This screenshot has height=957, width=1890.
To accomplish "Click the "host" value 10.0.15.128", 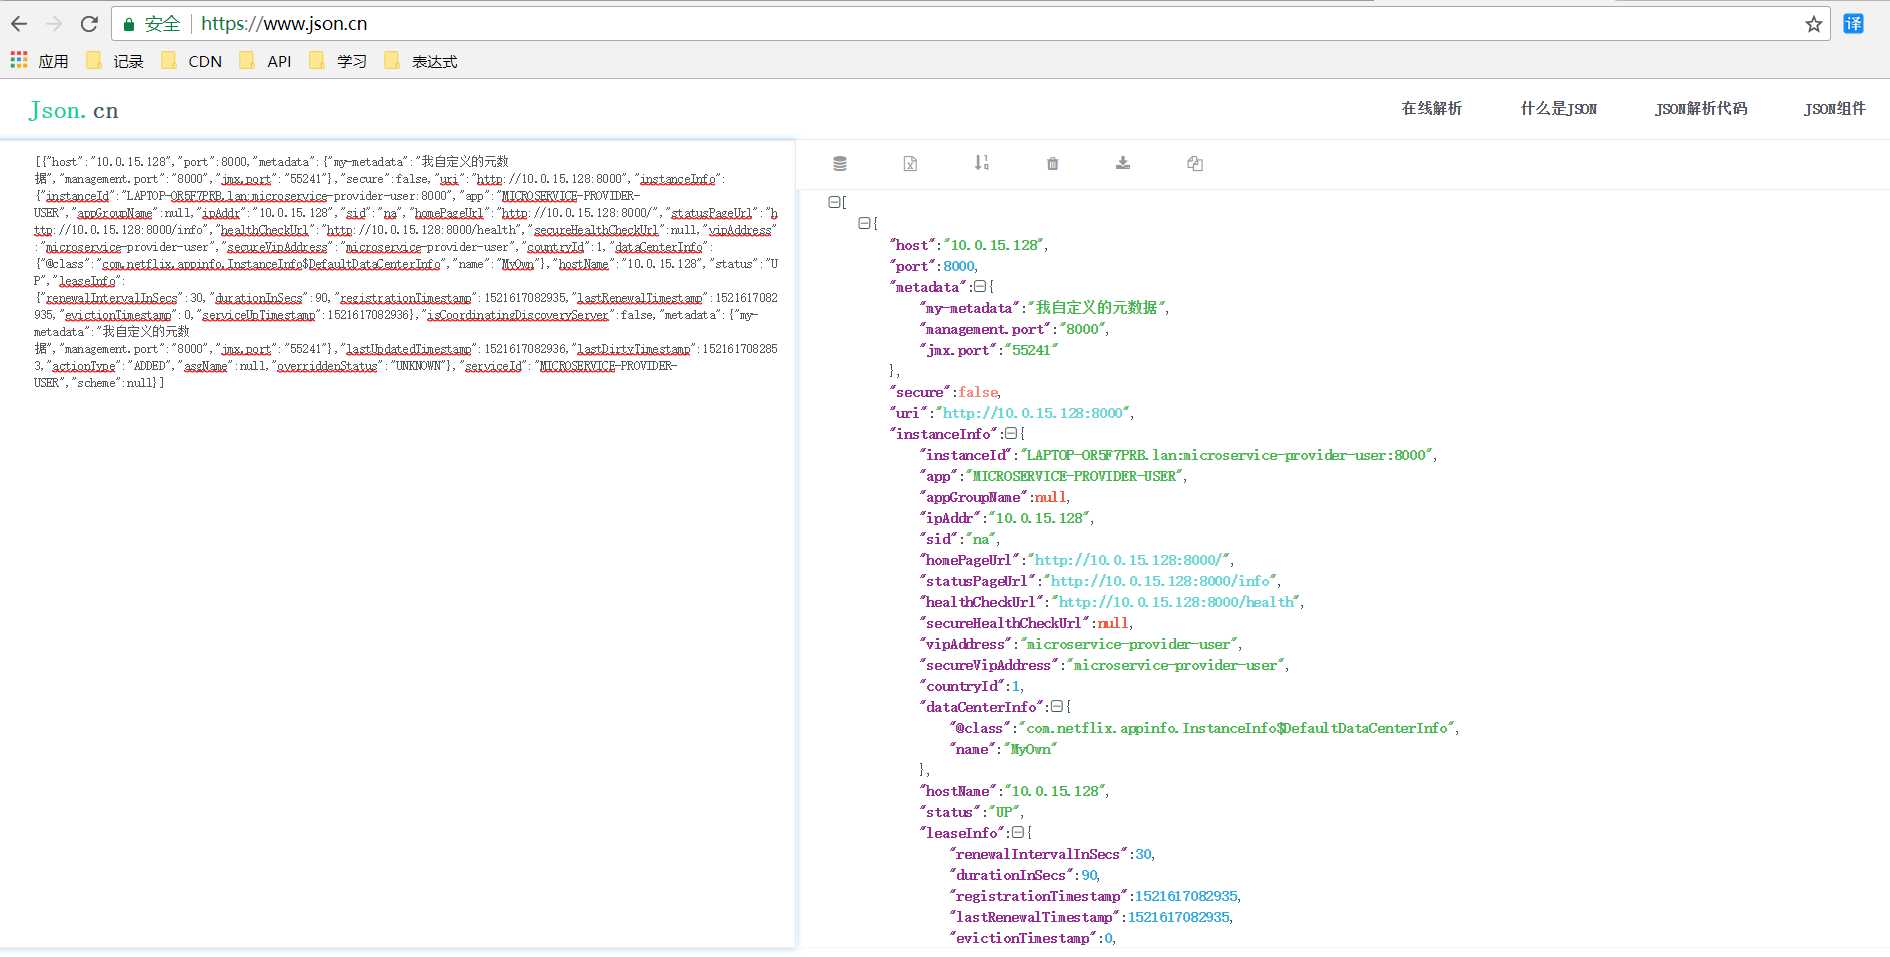I will click(996, 245).
